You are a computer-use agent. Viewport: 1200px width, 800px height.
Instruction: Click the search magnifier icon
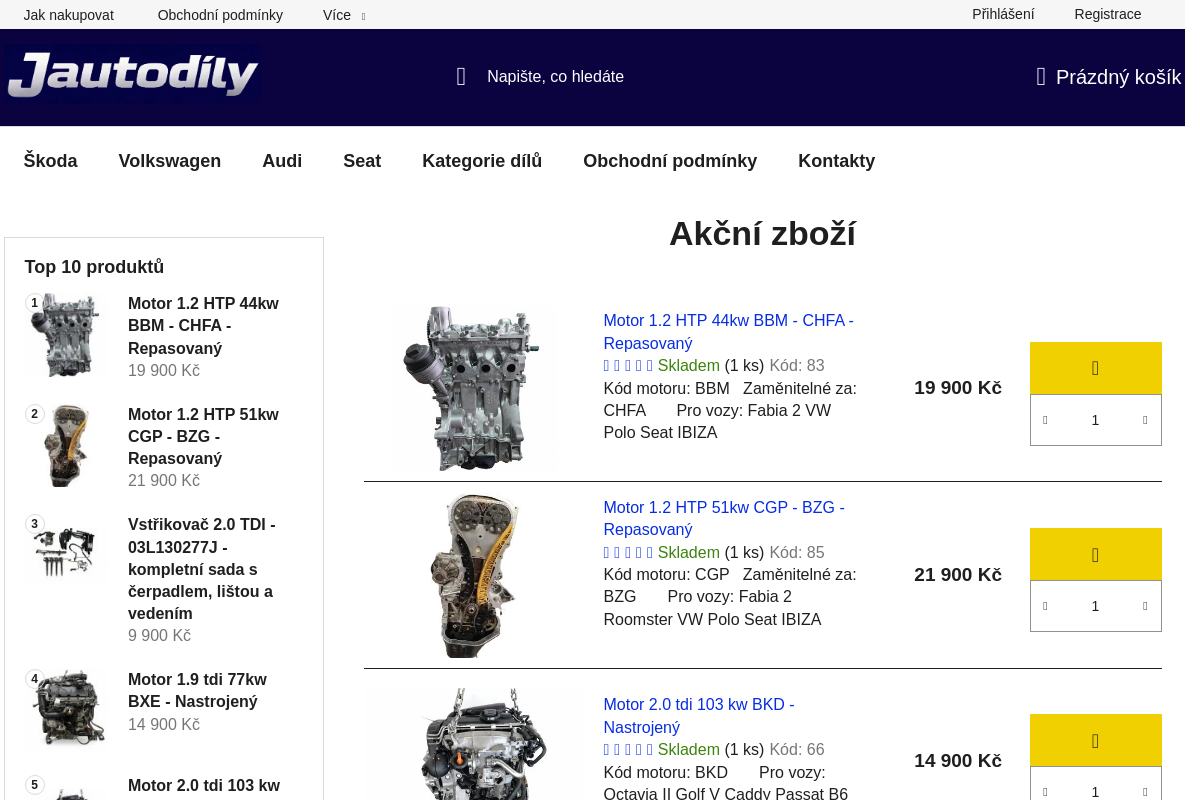pos(461,77)
